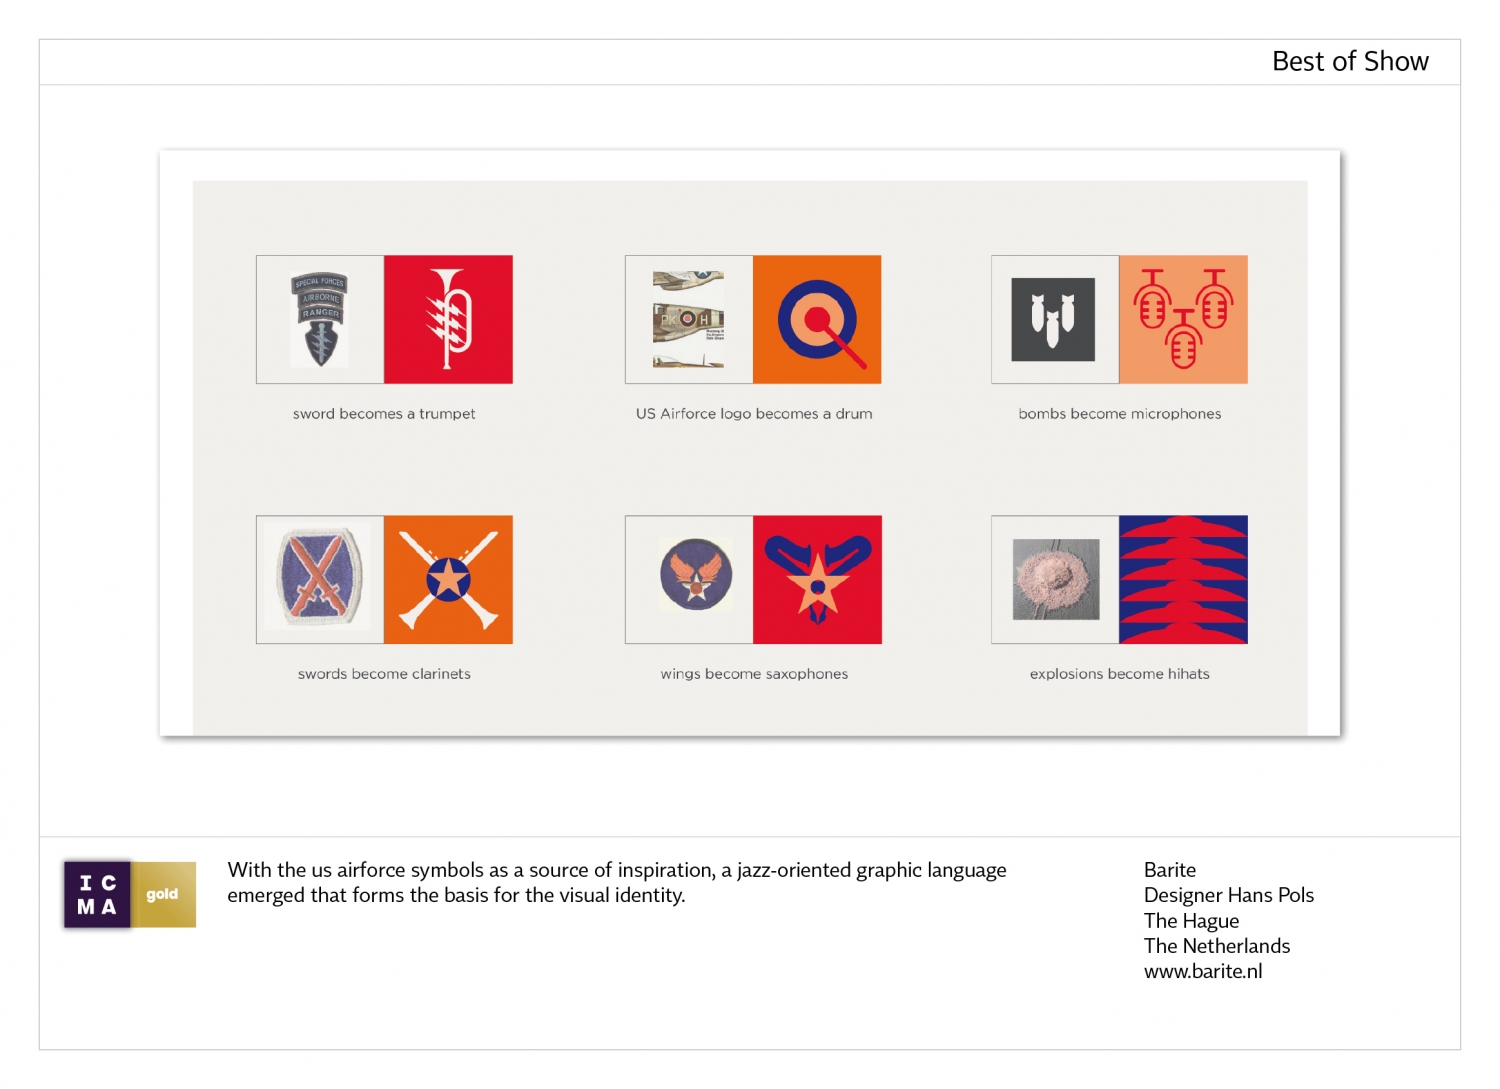Switch to the Best of Show tab
The image size is (1500, 1089).
(x=1350, y=61)
